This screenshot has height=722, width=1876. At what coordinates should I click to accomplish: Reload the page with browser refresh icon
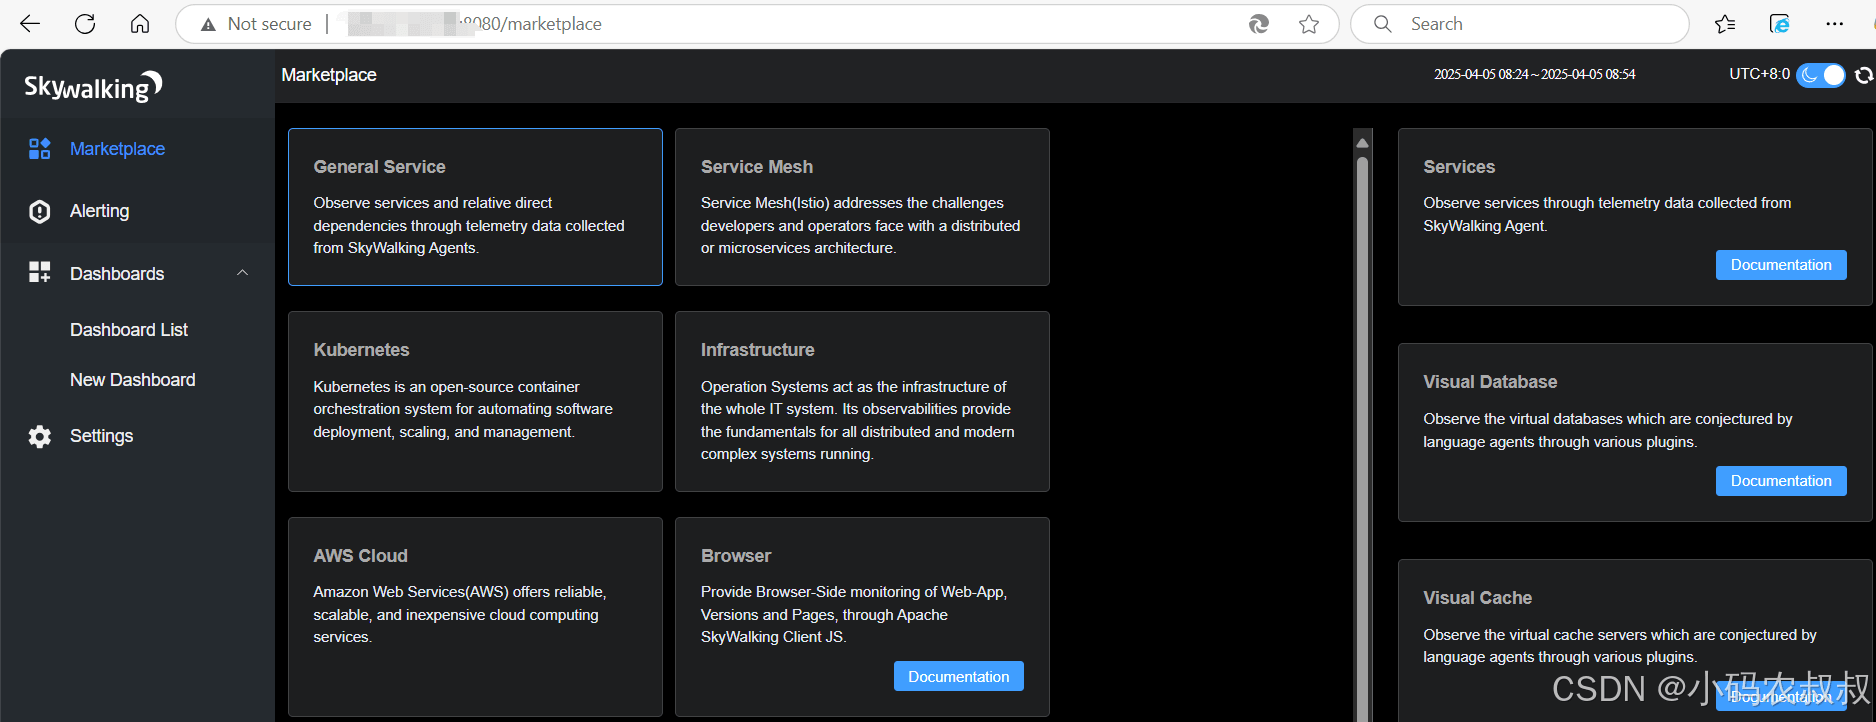tap(85, 24)
